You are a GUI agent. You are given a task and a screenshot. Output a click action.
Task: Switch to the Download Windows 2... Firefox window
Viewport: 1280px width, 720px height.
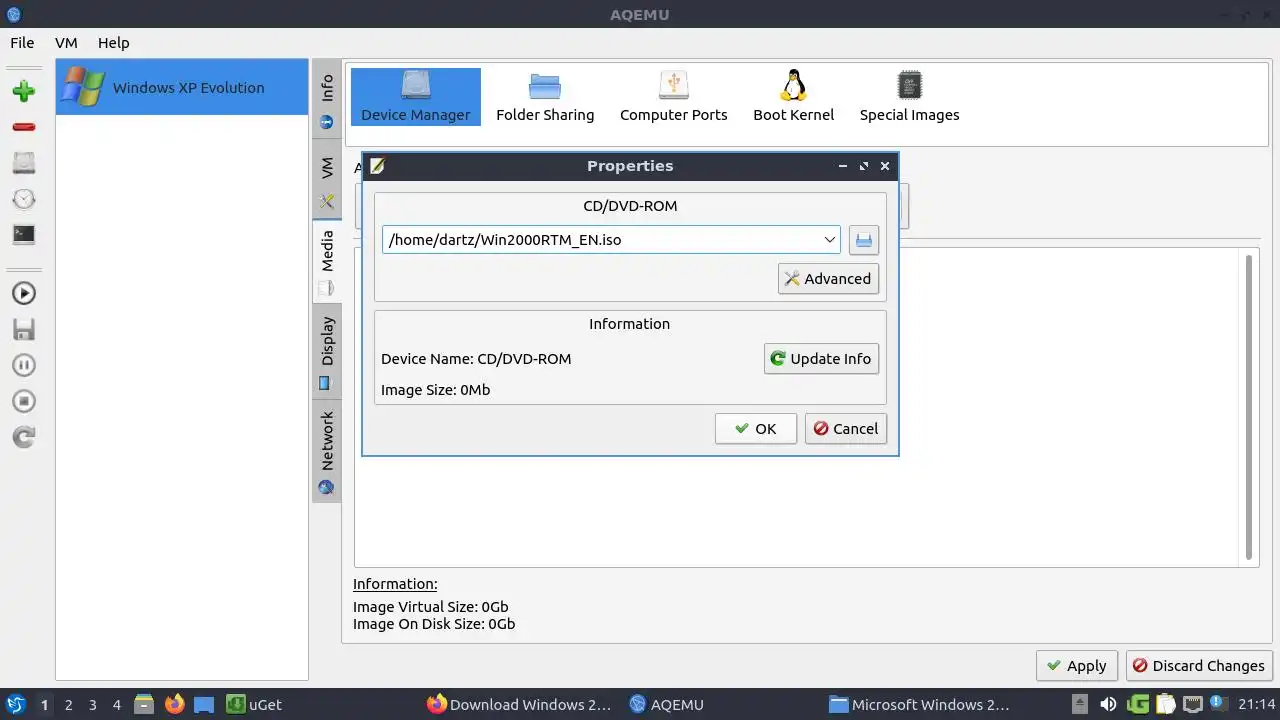point(519,705)
